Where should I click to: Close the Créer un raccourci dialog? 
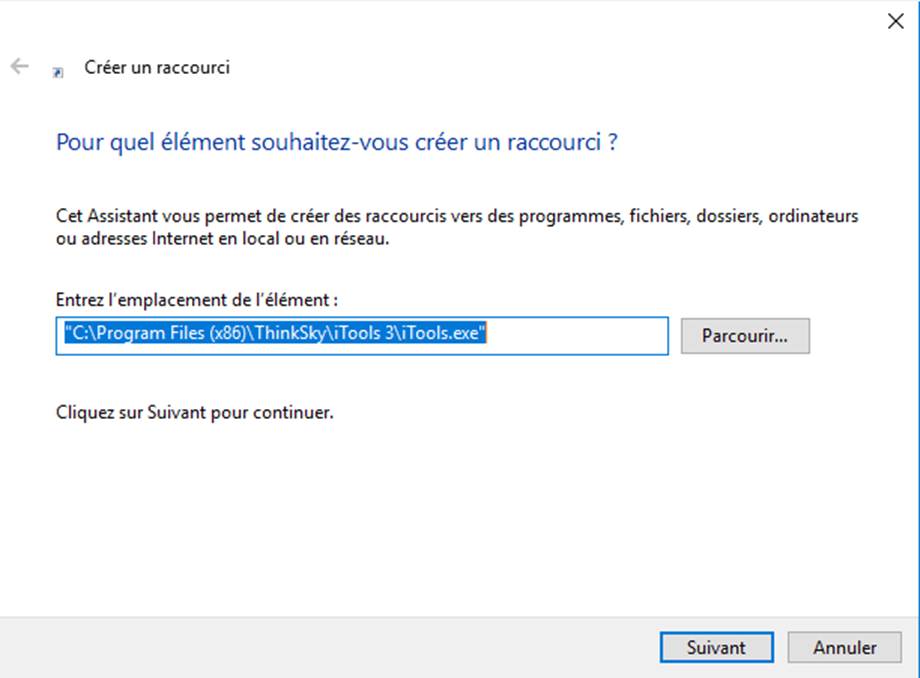[895, 21]
